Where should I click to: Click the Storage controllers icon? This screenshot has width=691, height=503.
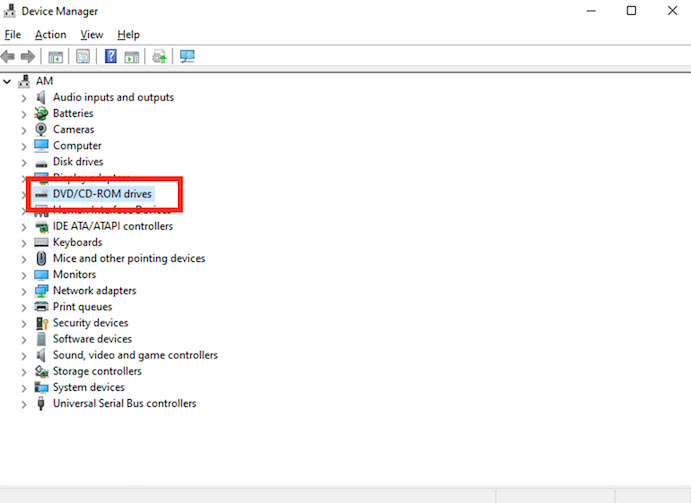[41, 372]
